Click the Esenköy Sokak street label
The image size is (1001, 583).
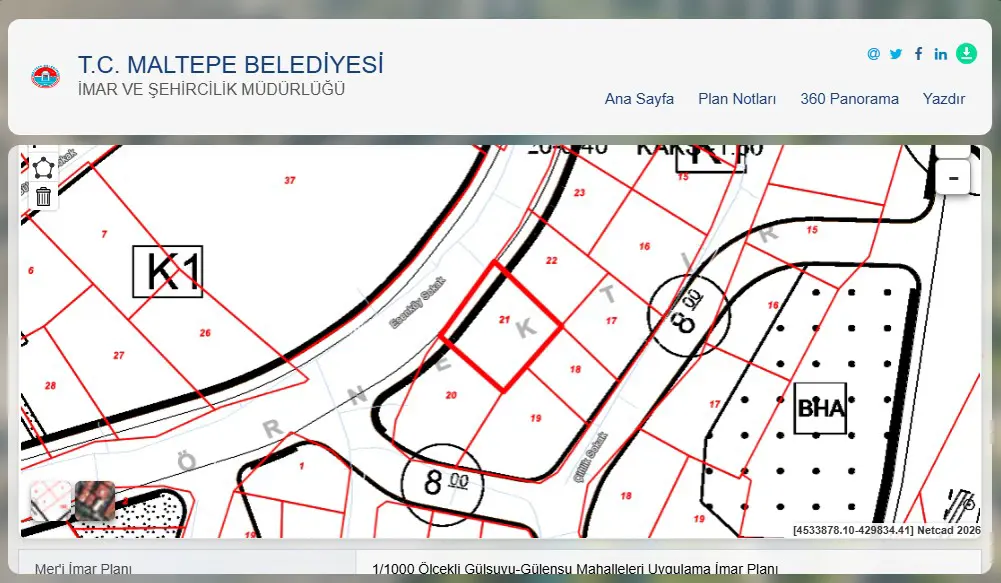(418, 303)
